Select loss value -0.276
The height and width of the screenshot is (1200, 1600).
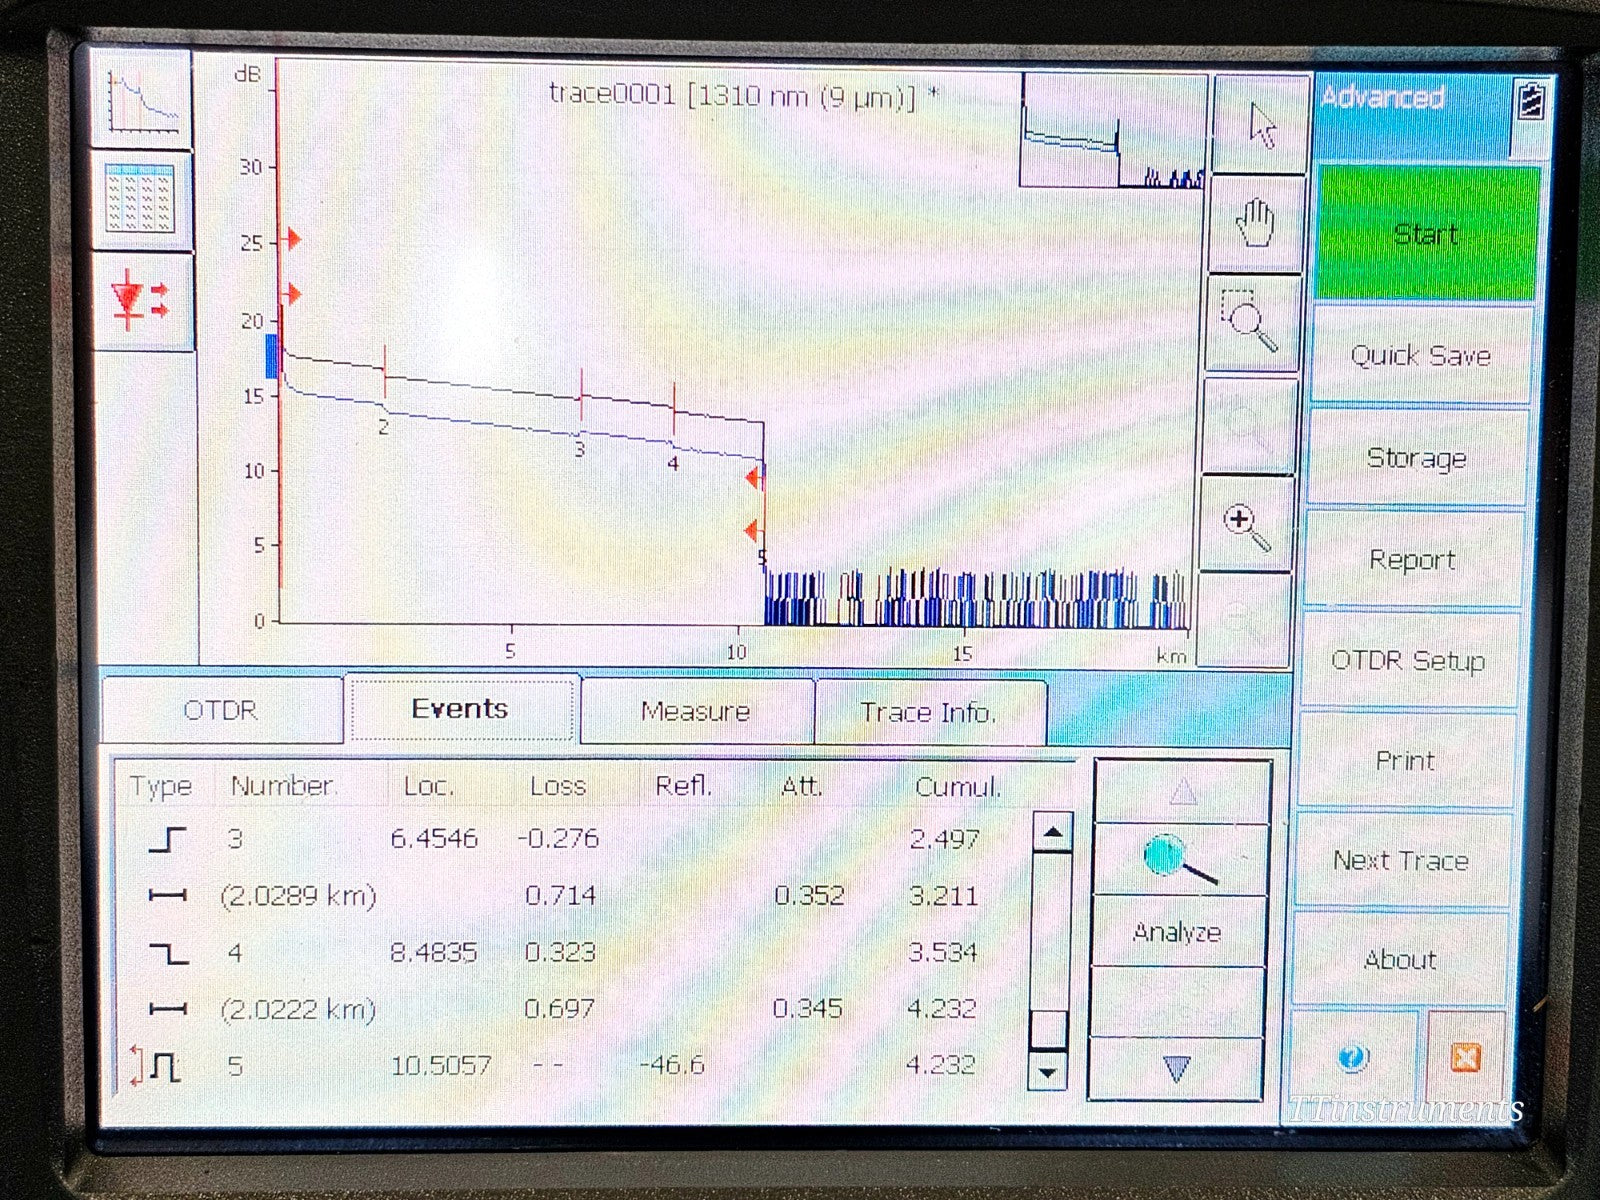click(558, 838)
